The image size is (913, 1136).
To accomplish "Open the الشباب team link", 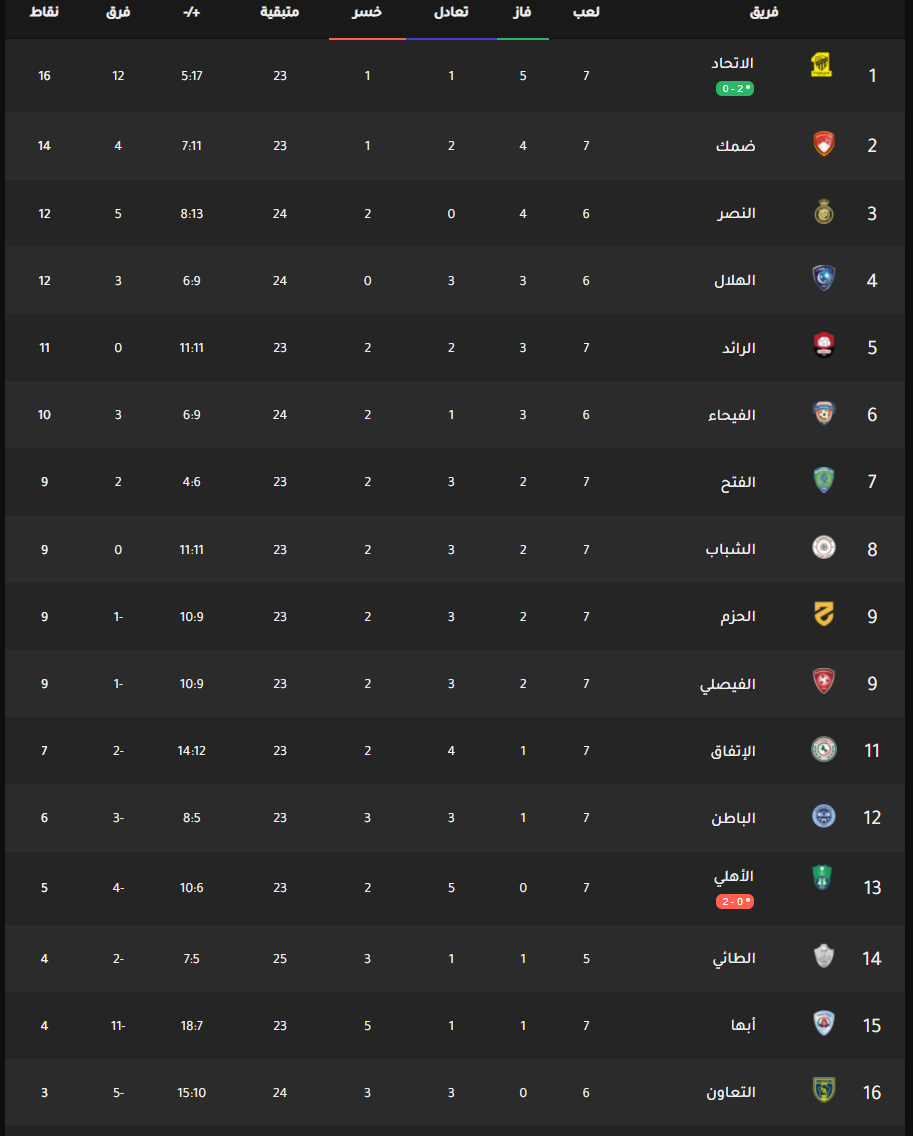I will (x=730, y=549).
